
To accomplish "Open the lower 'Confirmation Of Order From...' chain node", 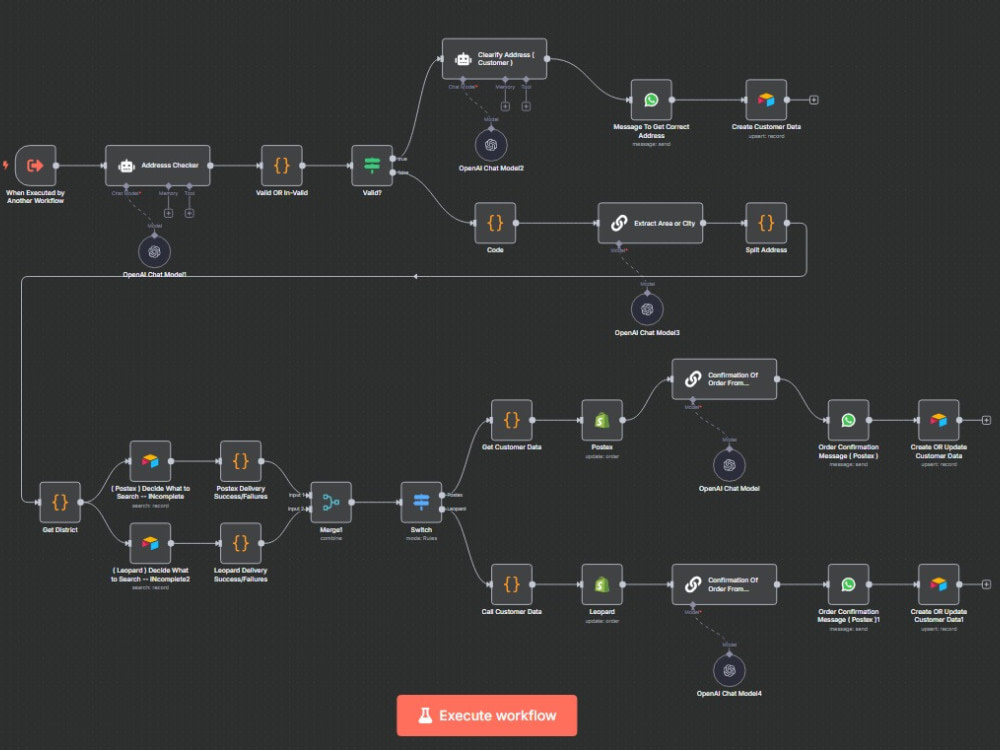I will click(724, 584).
